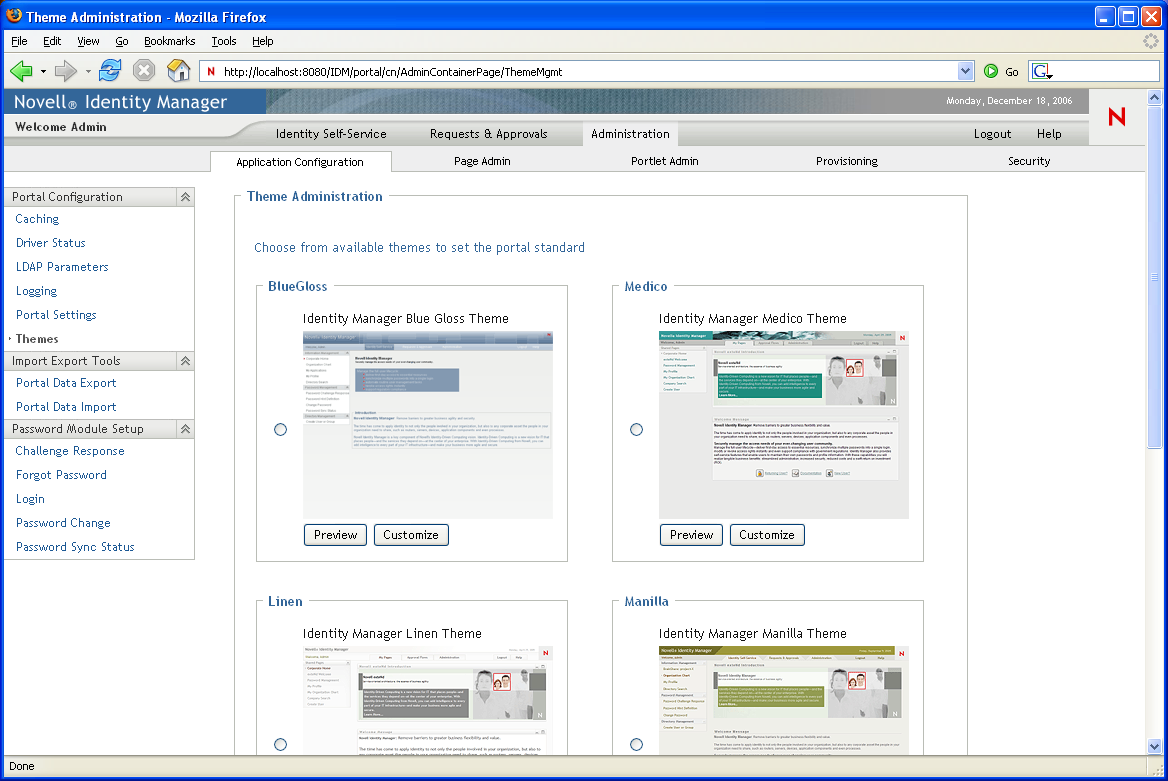This screenshot has width=1168, height=781.
Task: Open the Portal Data Export link
Action: tap(66, 383)
